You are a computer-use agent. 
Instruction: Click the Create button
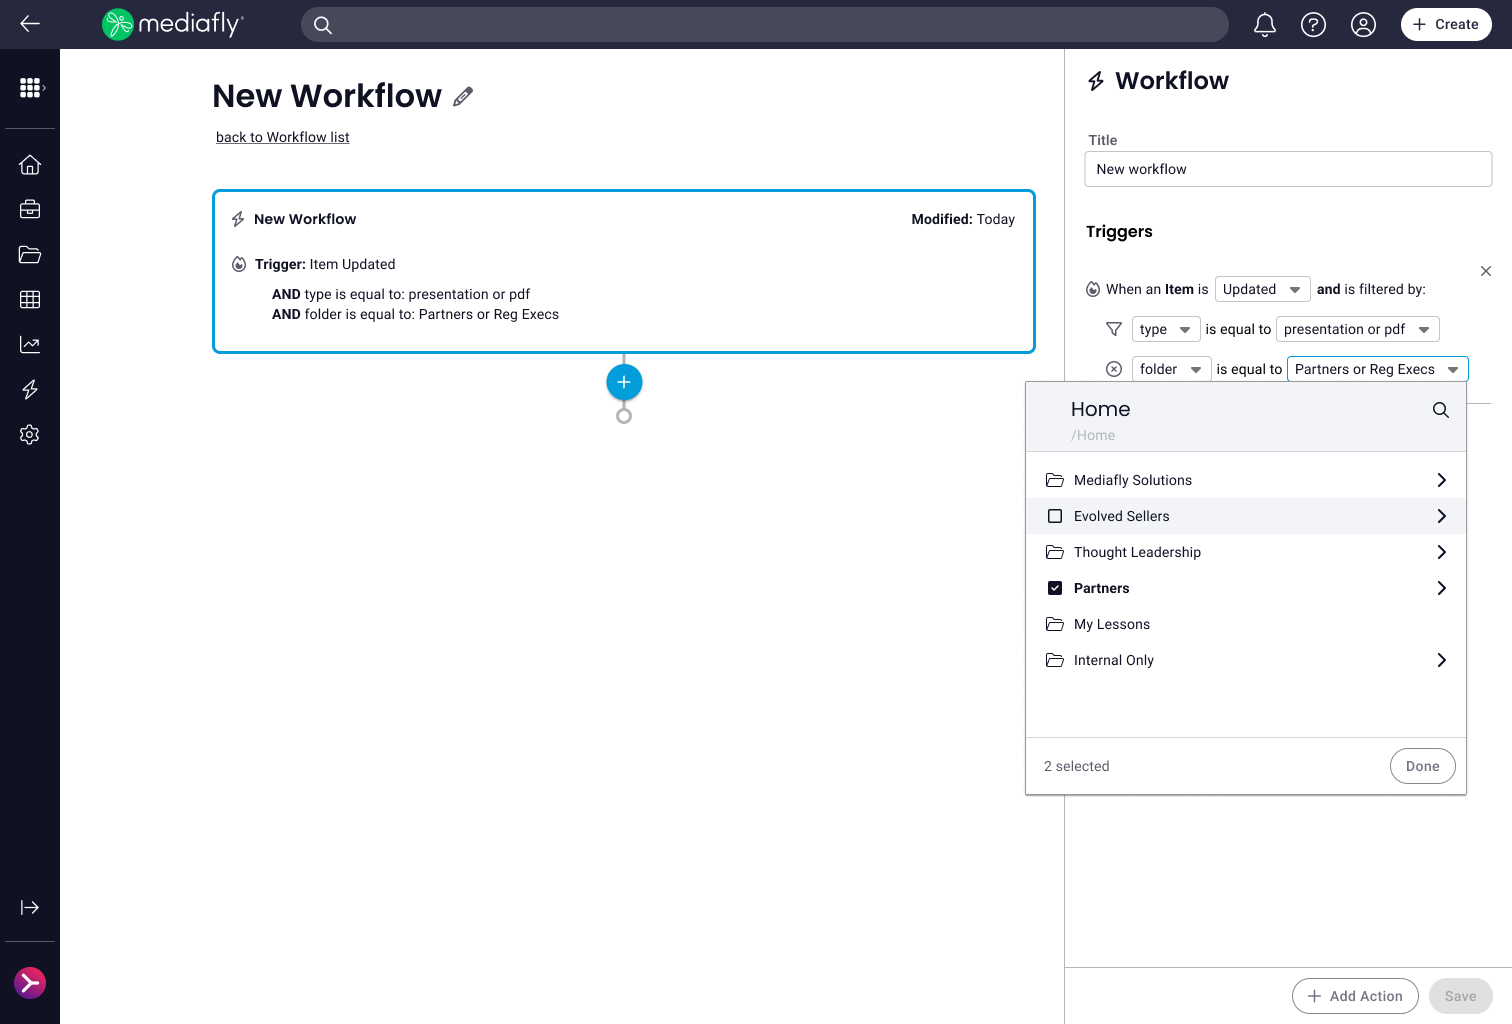click(x=1446, y=25)
